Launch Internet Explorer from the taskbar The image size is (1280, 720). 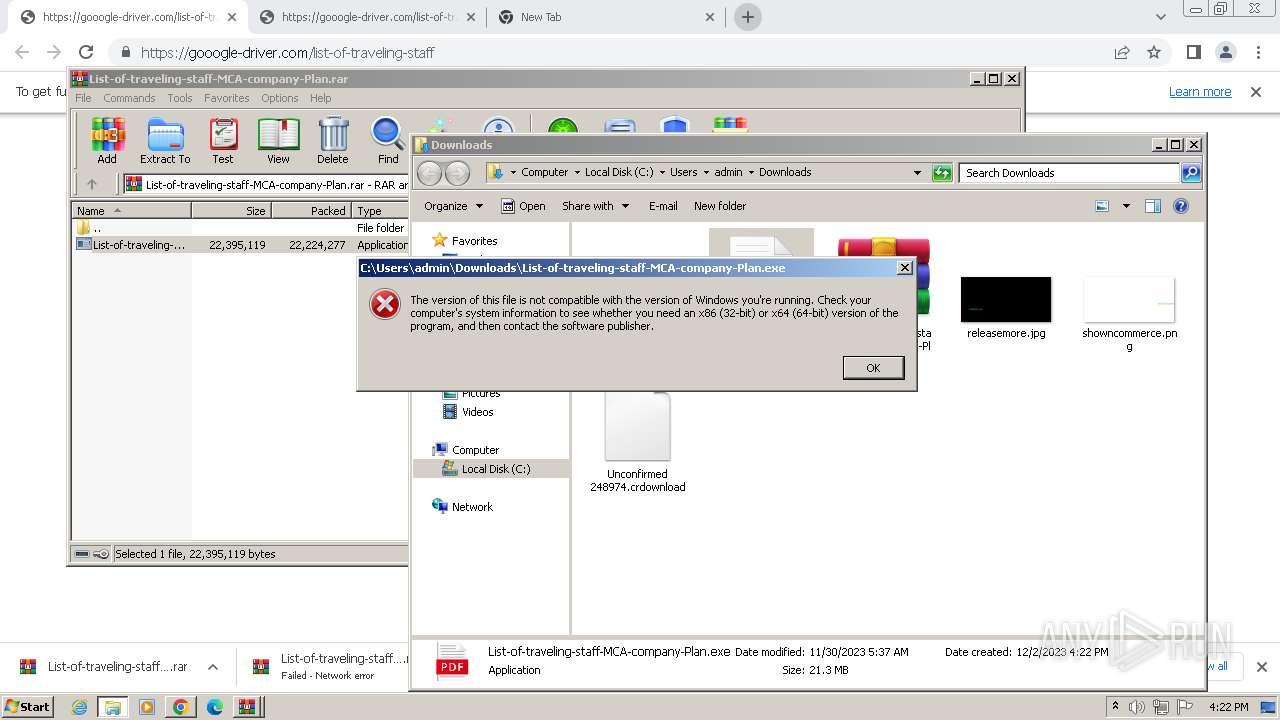tap(79, 707)
